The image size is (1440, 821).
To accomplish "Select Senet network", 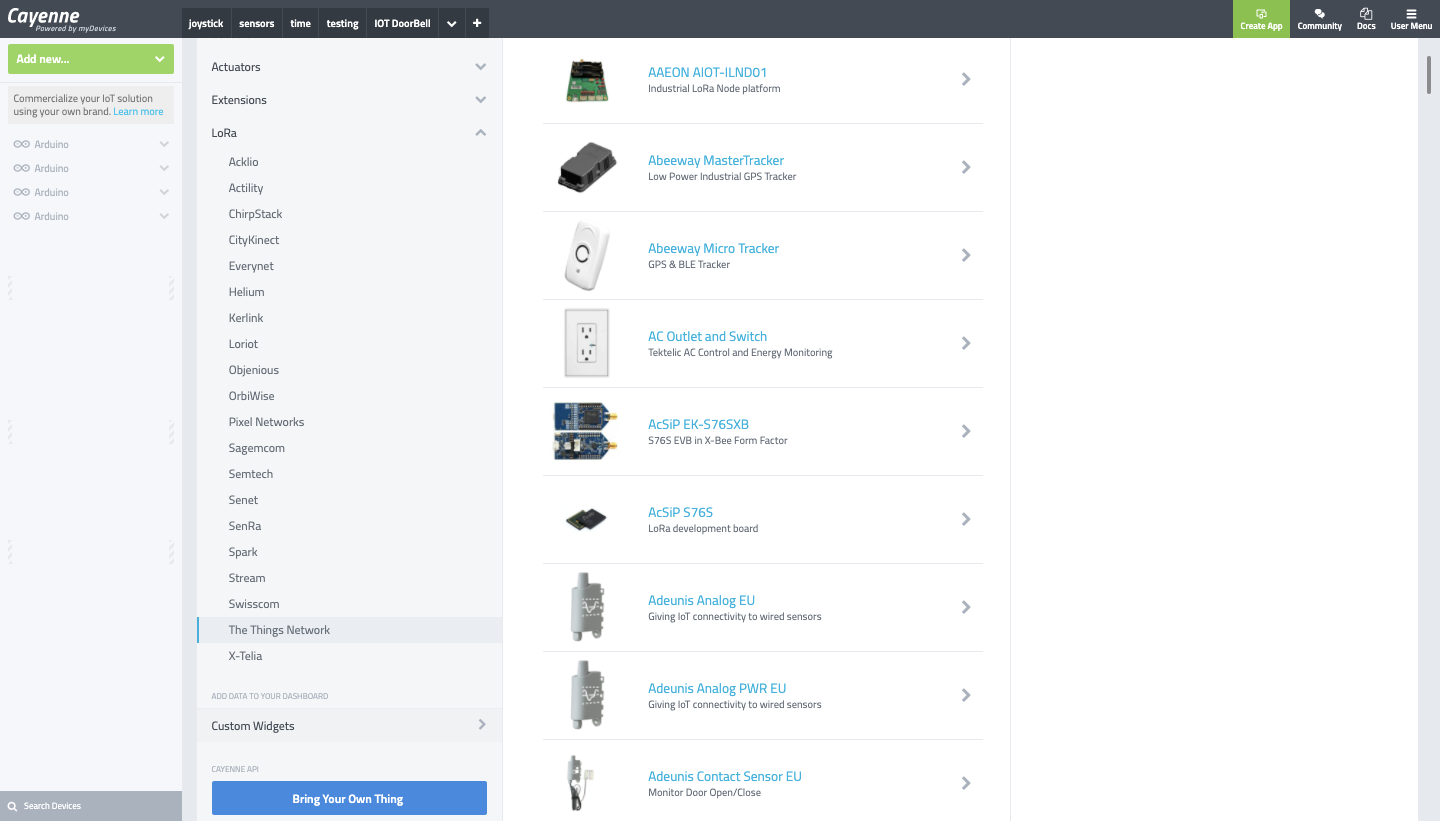I will click(243, 500).
